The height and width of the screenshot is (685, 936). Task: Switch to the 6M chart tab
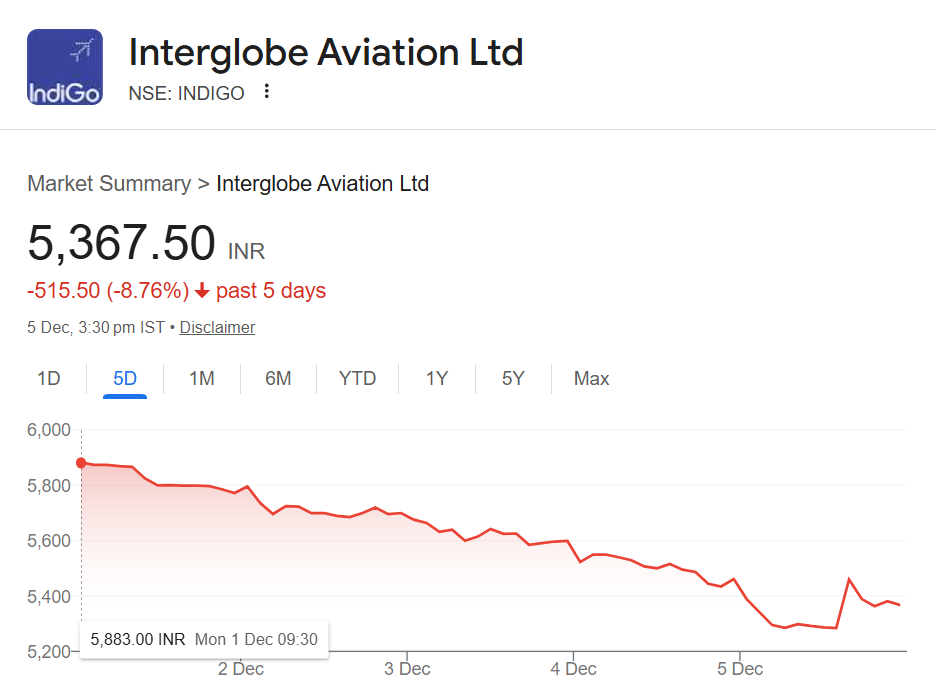(x=278, y=379)
